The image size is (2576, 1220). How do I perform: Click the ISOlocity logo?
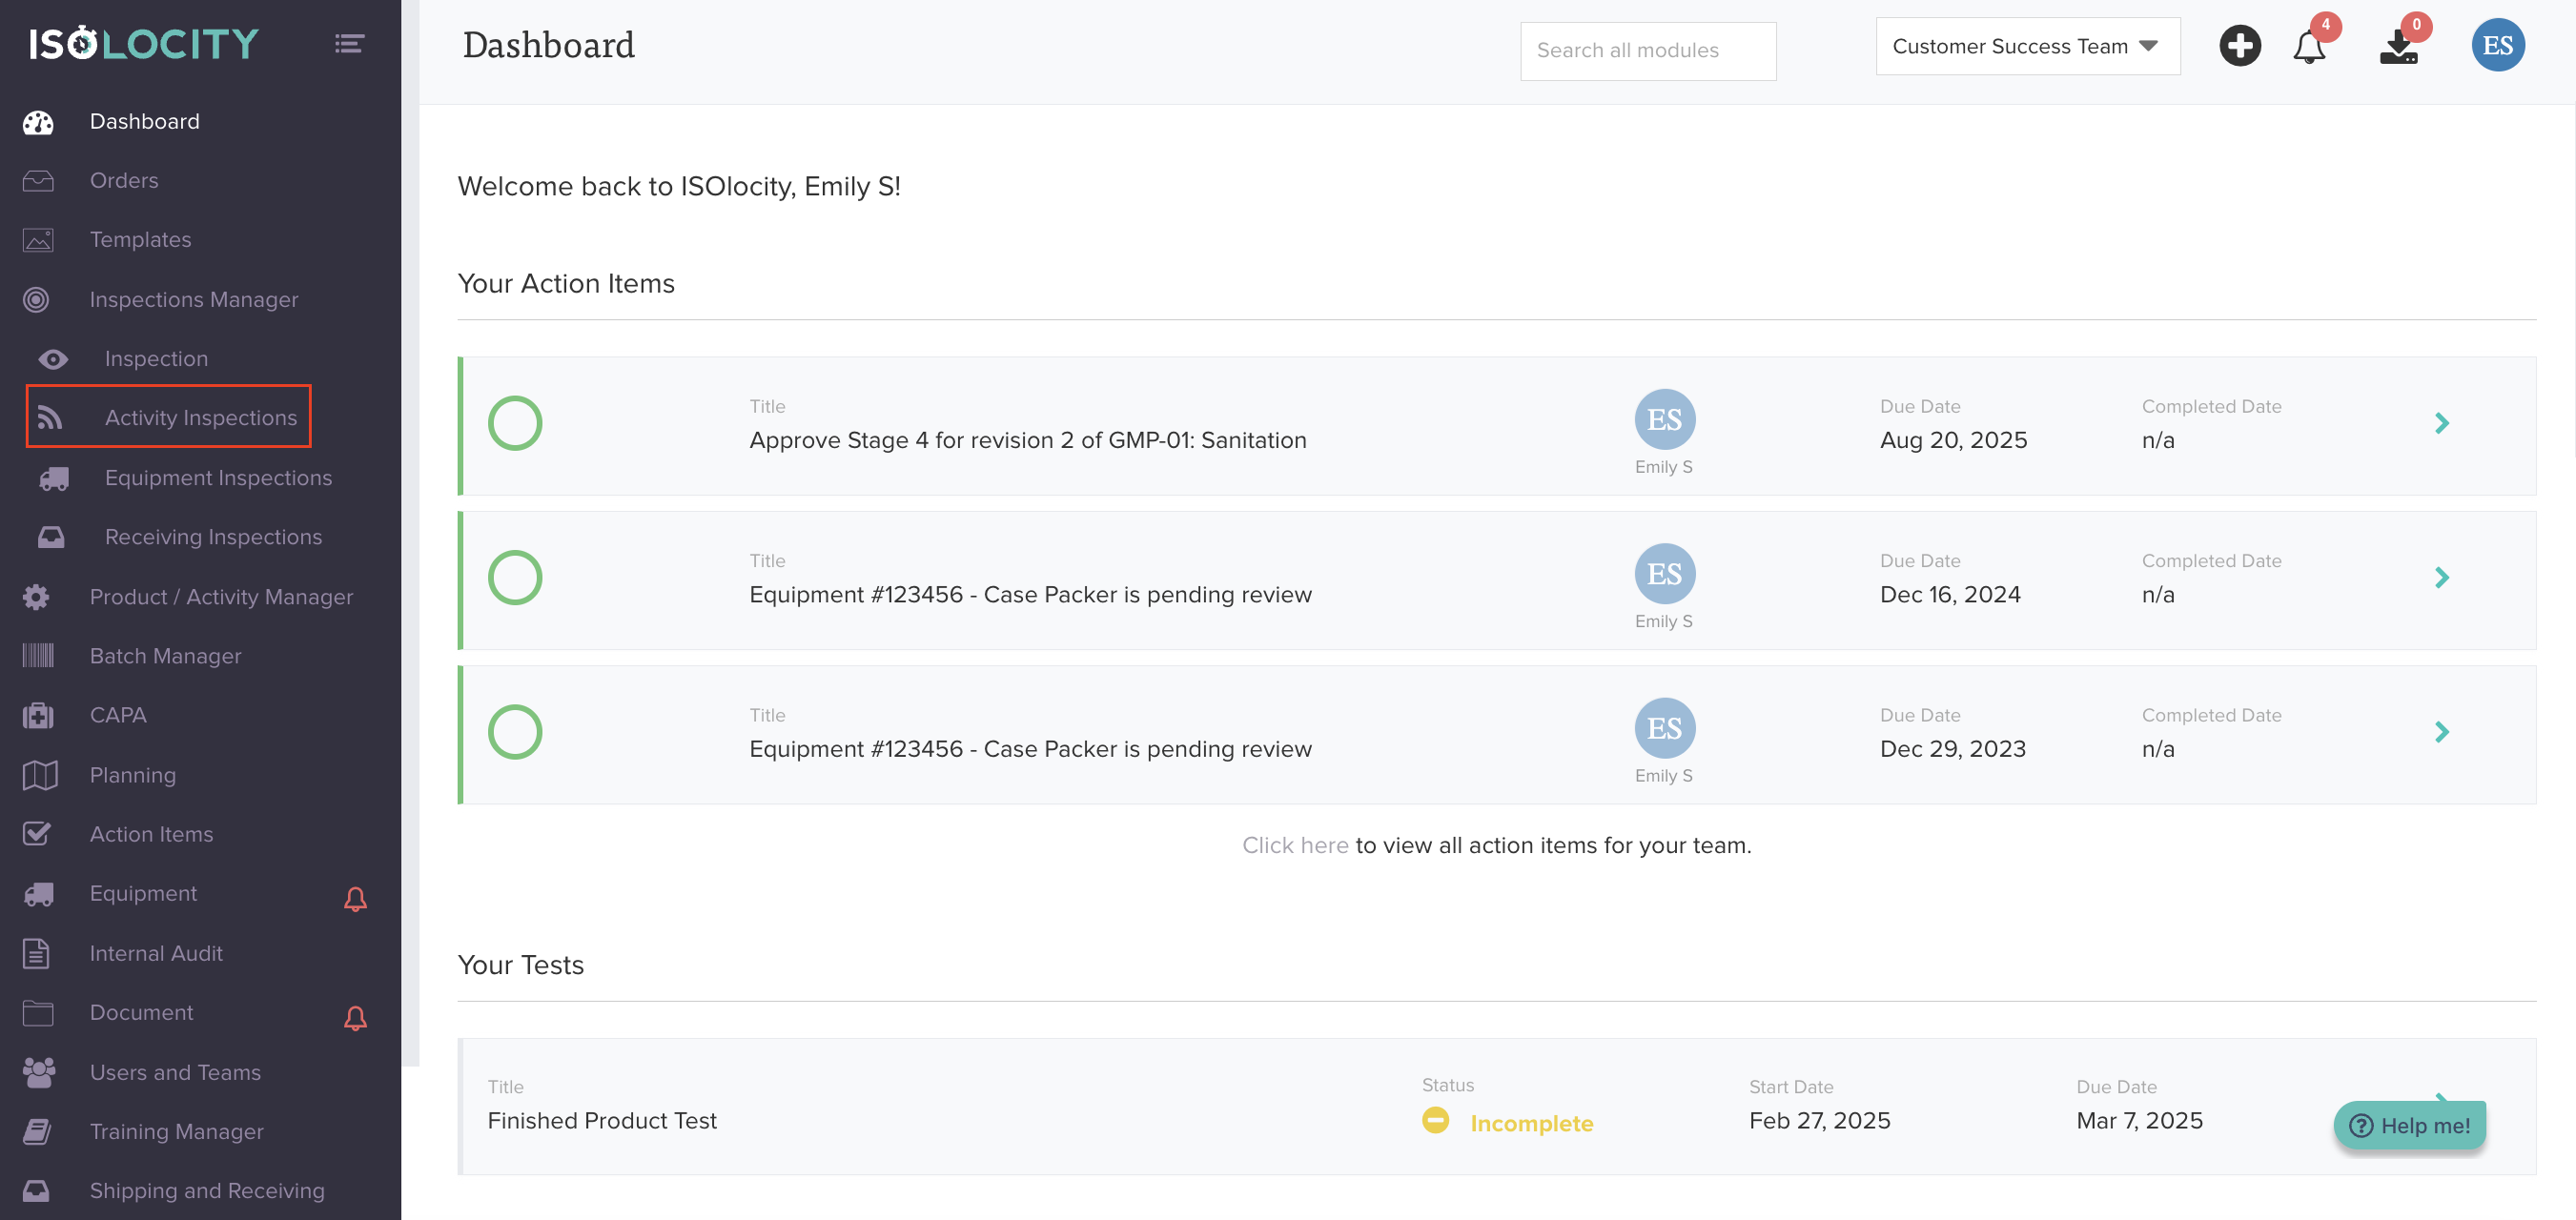pyautogui.click(x=144, y=44)
